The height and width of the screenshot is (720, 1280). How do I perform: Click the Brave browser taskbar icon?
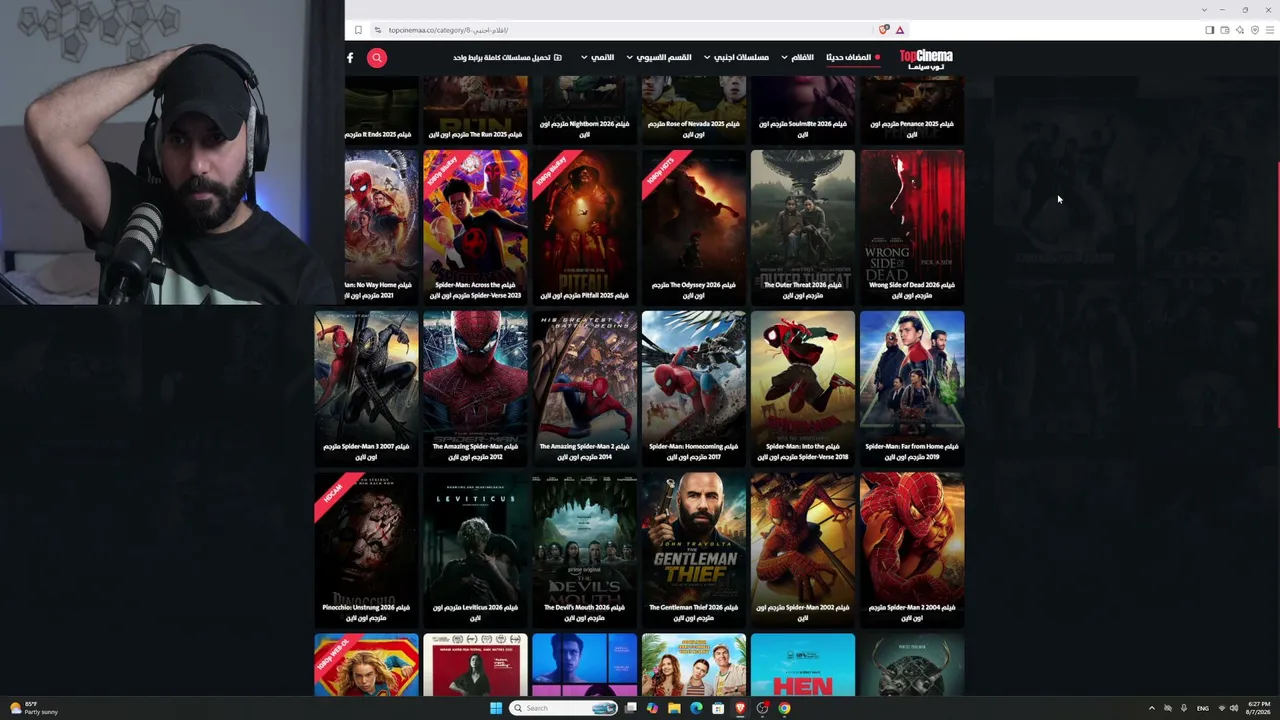(740, 708)
